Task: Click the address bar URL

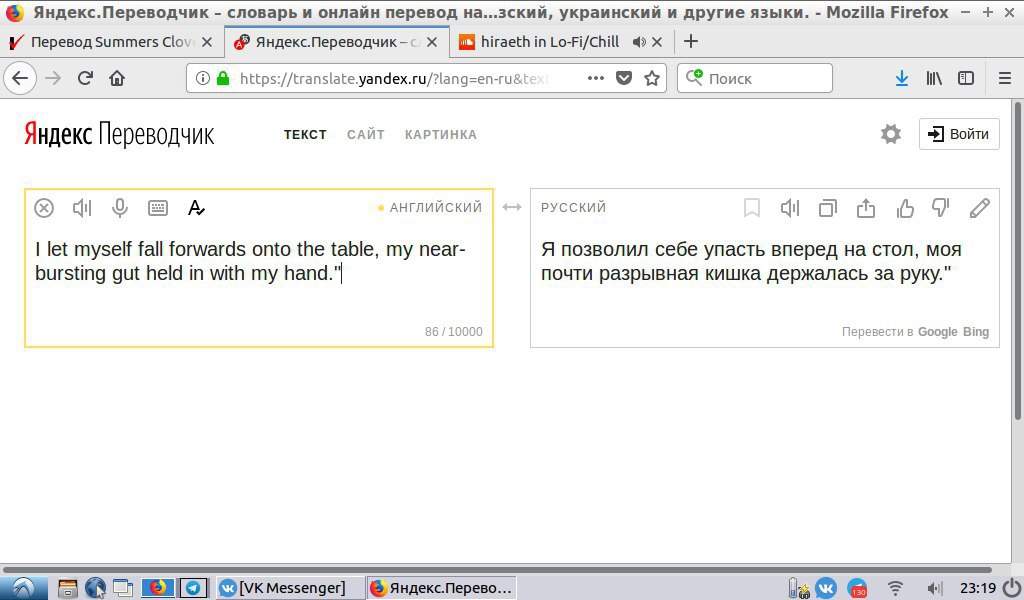Action: (394, 79)
